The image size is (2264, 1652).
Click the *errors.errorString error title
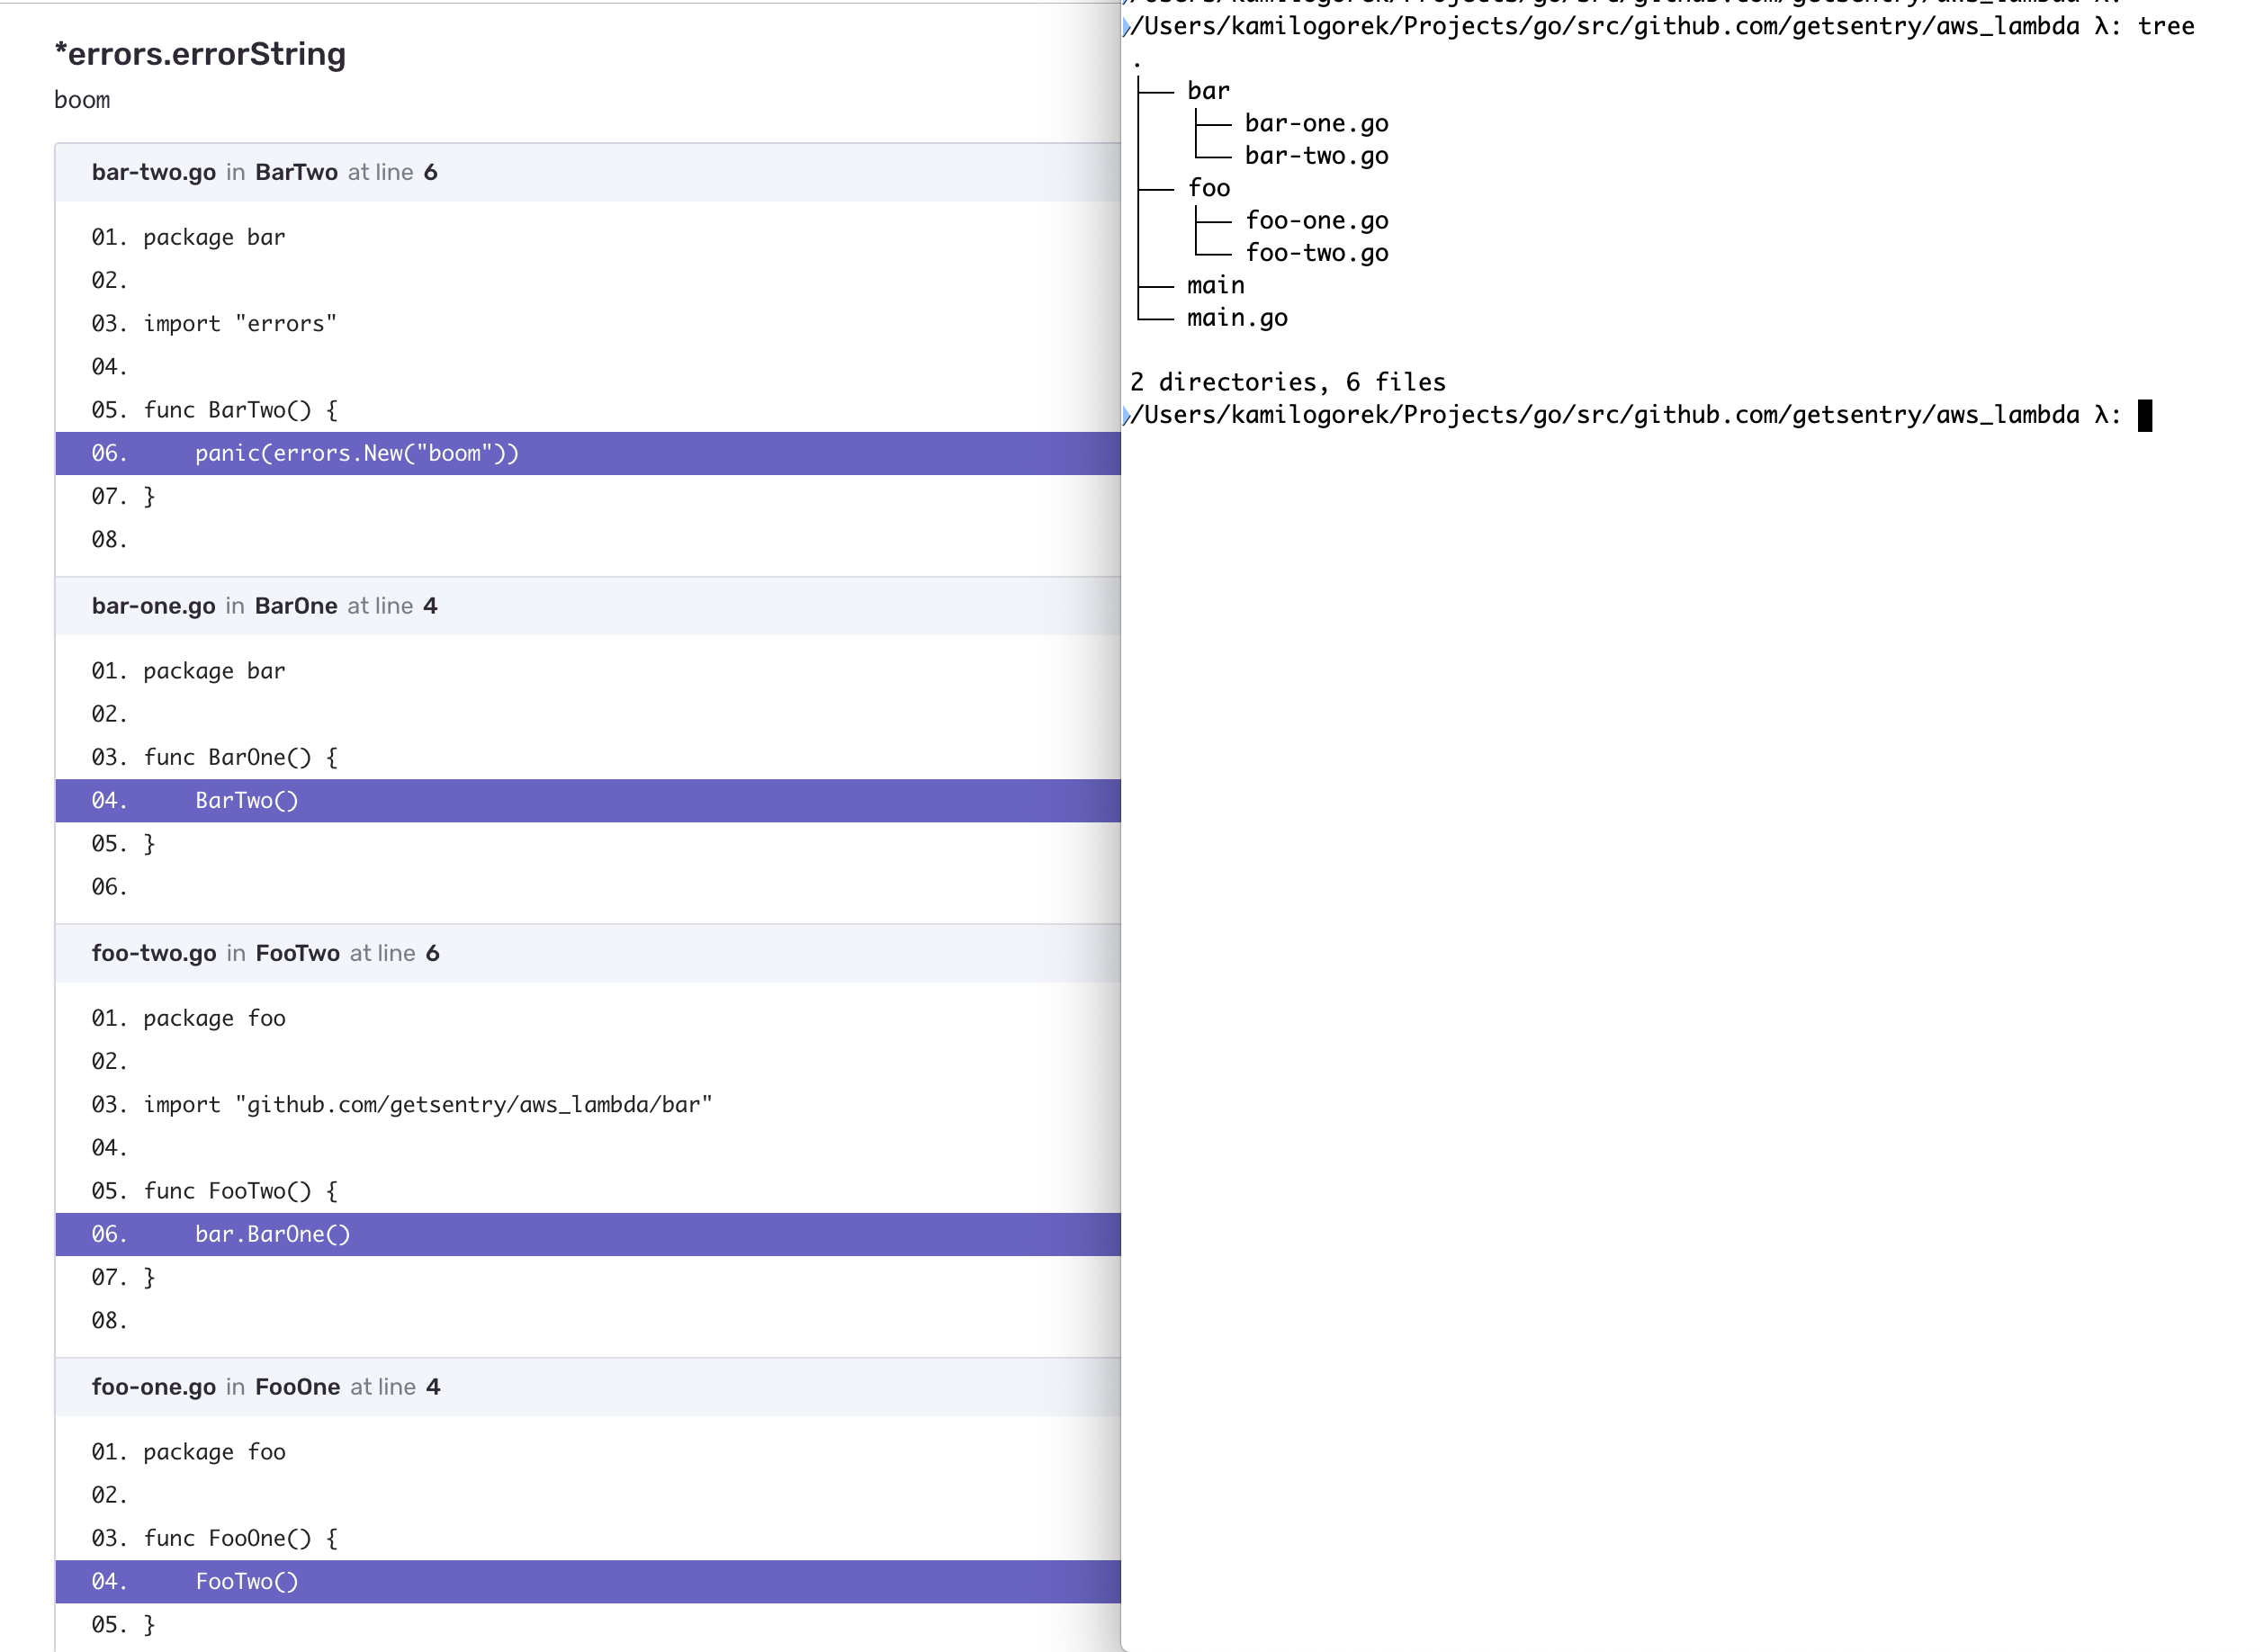tap(200, 55)
